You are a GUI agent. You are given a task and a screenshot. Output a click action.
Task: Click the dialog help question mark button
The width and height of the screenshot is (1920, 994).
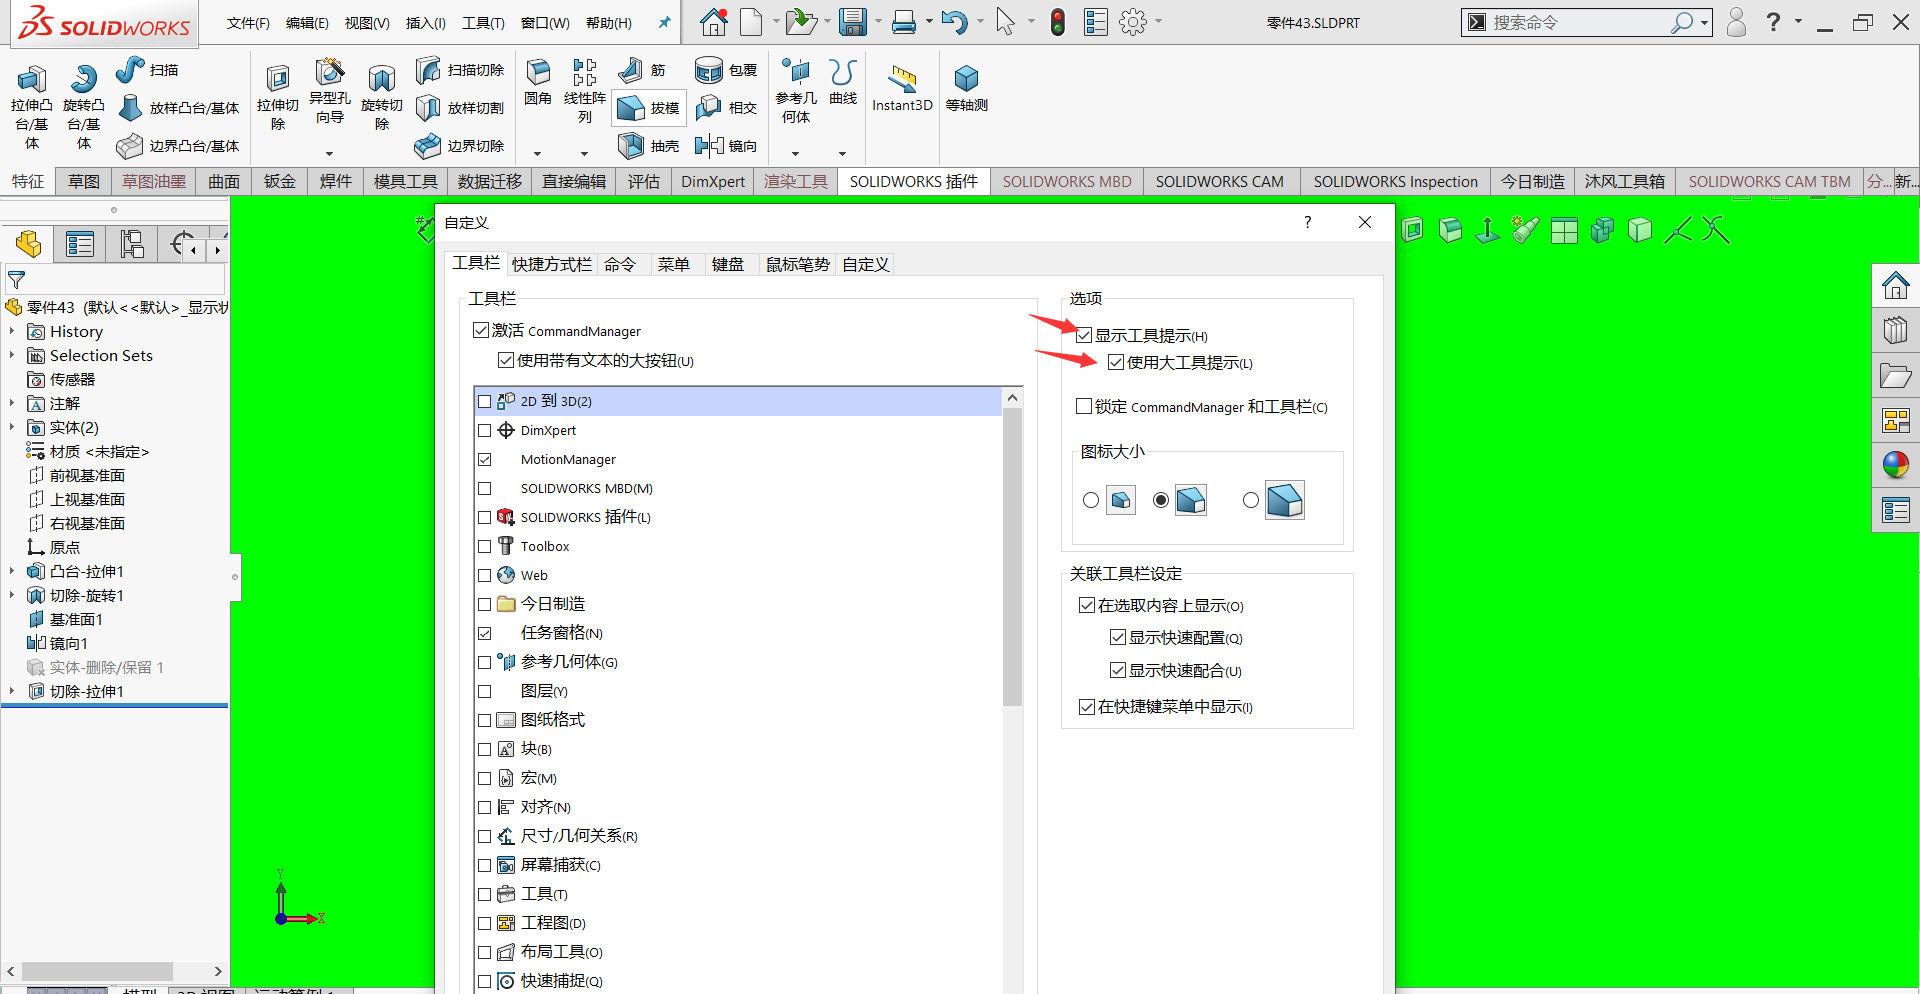click(1308, 222)
